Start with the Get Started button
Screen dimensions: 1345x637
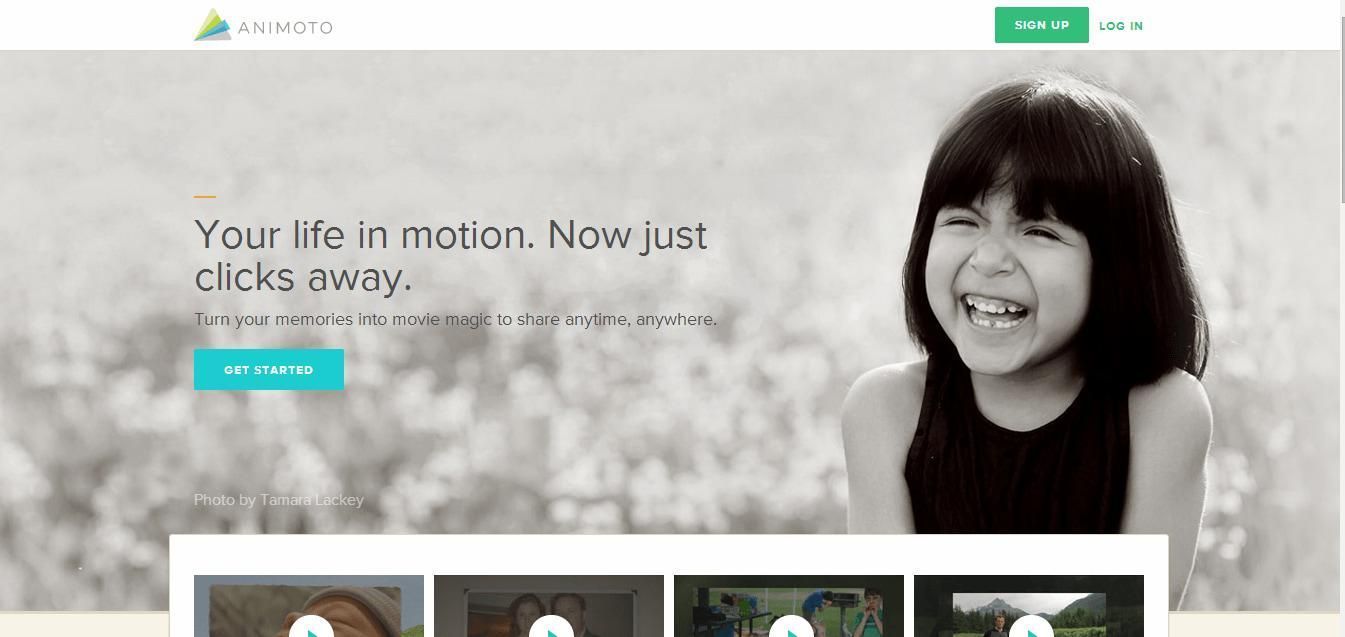click(x=269, y=369)
